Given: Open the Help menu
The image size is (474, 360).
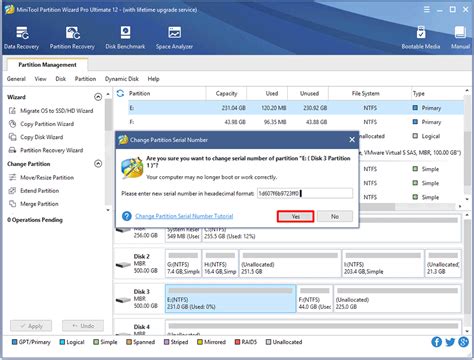Looking at the screenshot, I should tap(153, 79).
